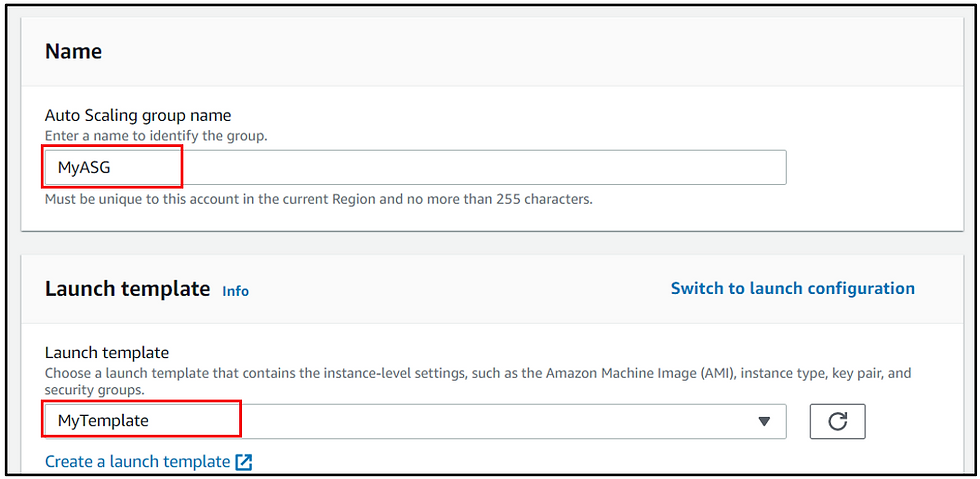Select the MyTemplate value text in dropdown

[103, 421]
